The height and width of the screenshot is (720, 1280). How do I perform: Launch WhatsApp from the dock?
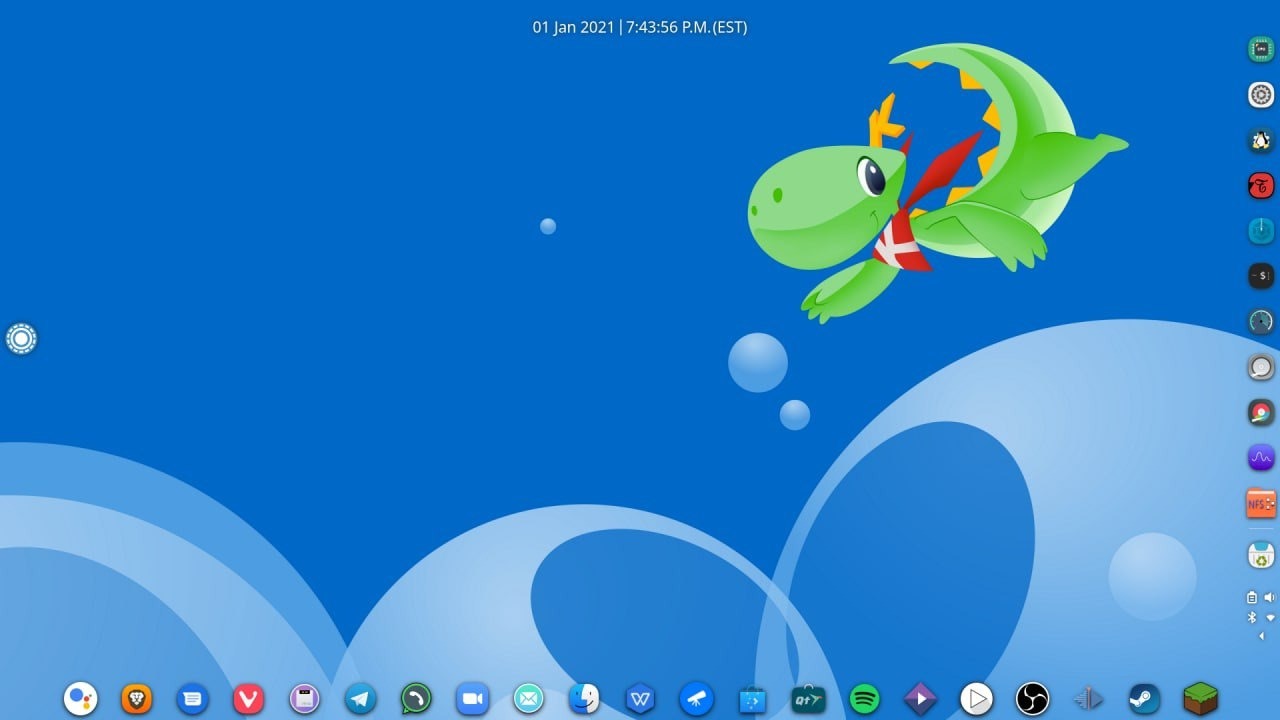coord(416,698)
